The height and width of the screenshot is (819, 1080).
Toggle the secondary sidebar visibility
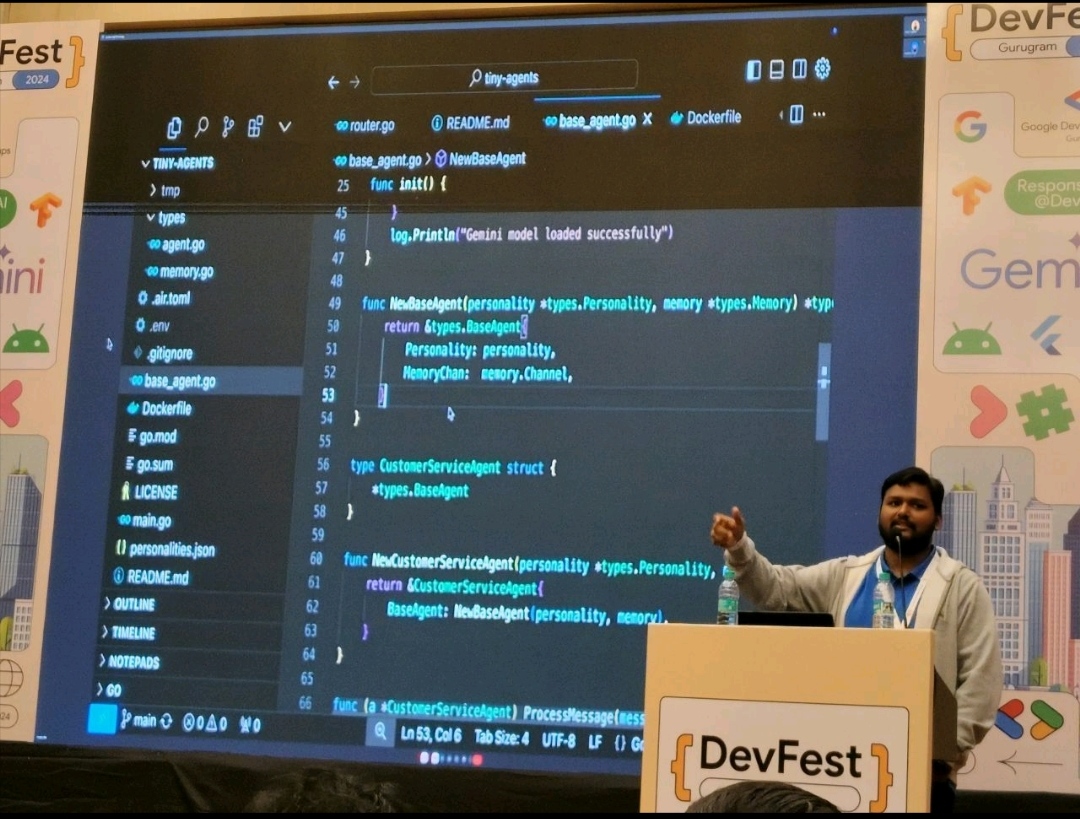tap(799, 69)
